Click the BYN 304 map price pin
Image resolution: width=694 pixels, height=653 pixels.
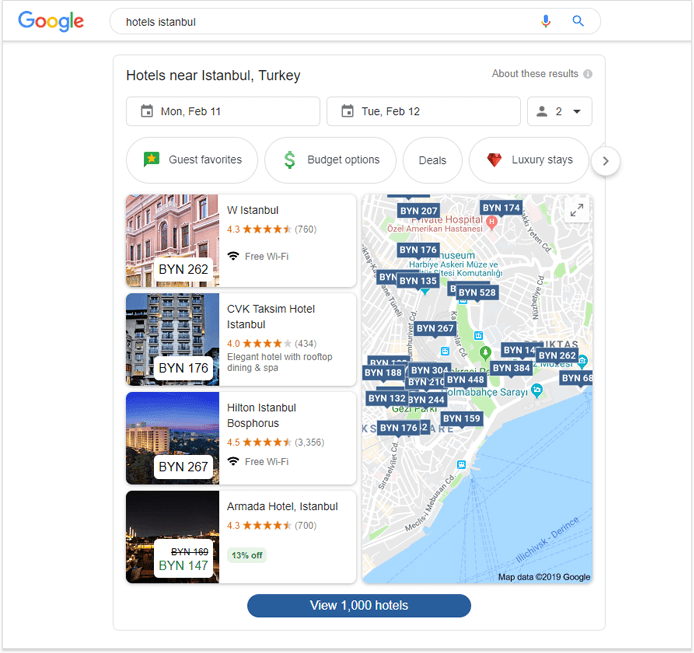coord(429,370)
